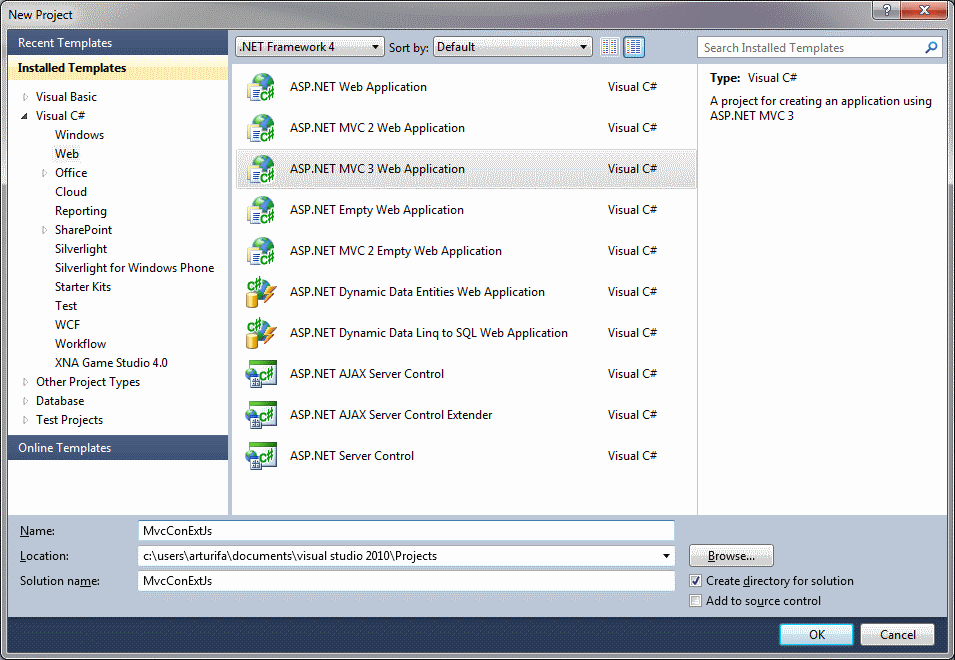Screen dimensions: 955x660
Task: Open the Recent Templates section
Action: coord(118,43)
